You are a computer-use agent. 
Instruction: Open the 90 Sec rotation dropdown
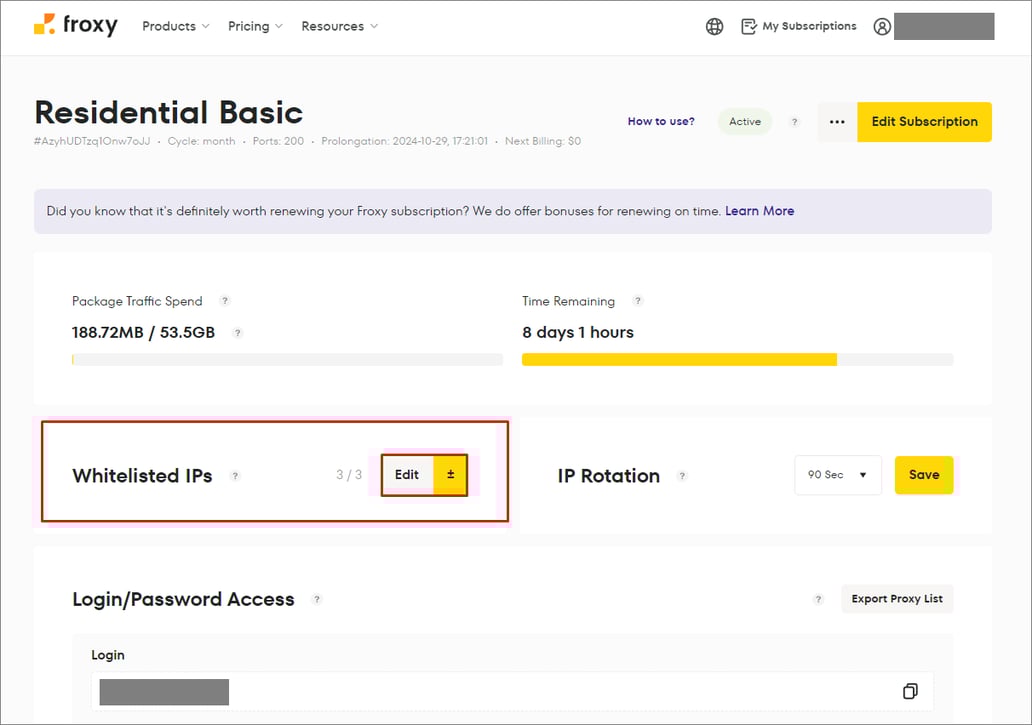coord(837,475)
